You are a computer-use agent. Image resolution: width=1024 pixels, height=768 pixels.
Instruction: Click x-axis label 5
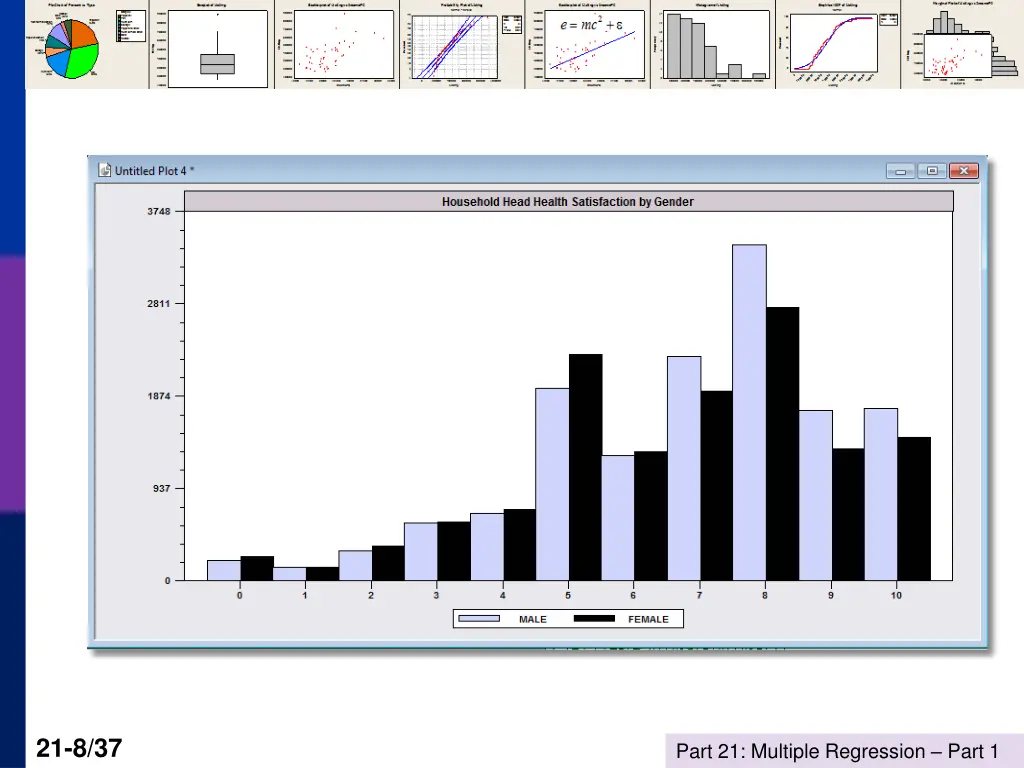[568, 595]
